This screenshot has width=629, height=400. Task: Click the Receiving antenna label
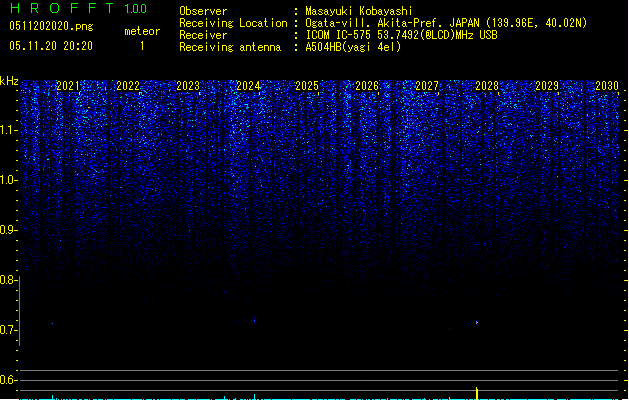coord(230,47)
